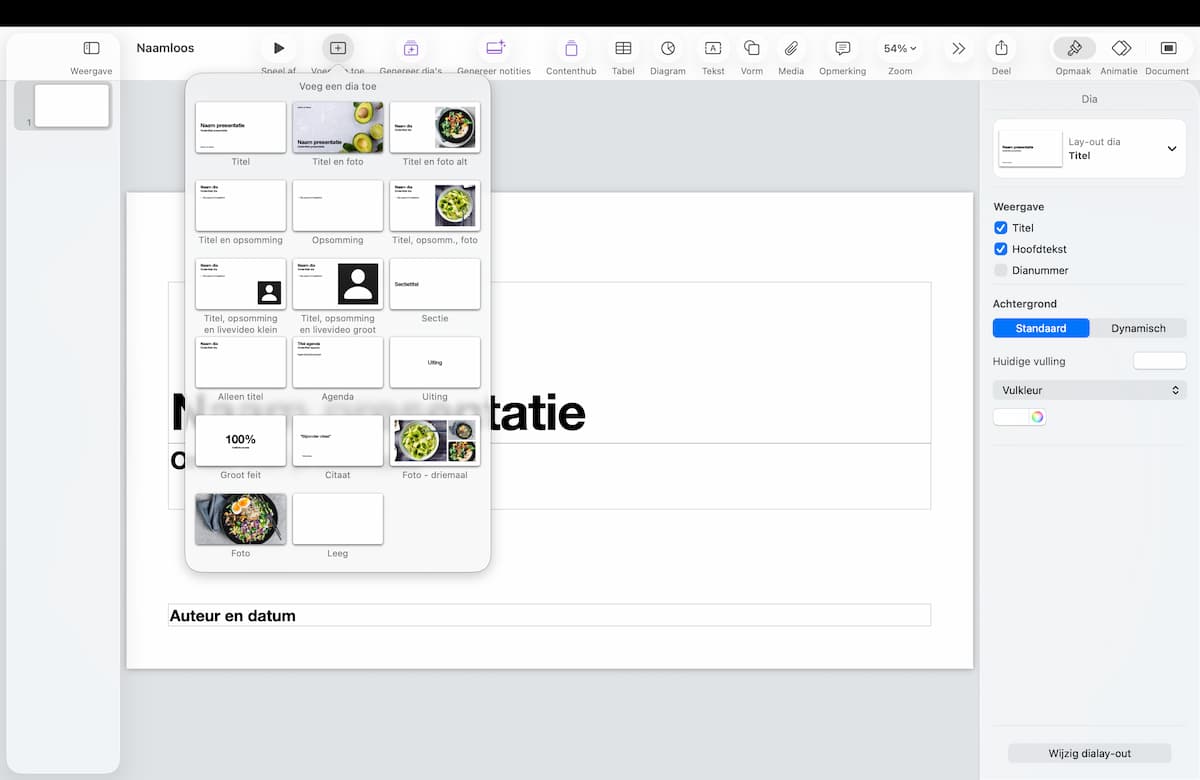Viewport: 1200px width, 780px height.
Task: Choose the Foto - driemaal layout
Action: pos(435,440)
